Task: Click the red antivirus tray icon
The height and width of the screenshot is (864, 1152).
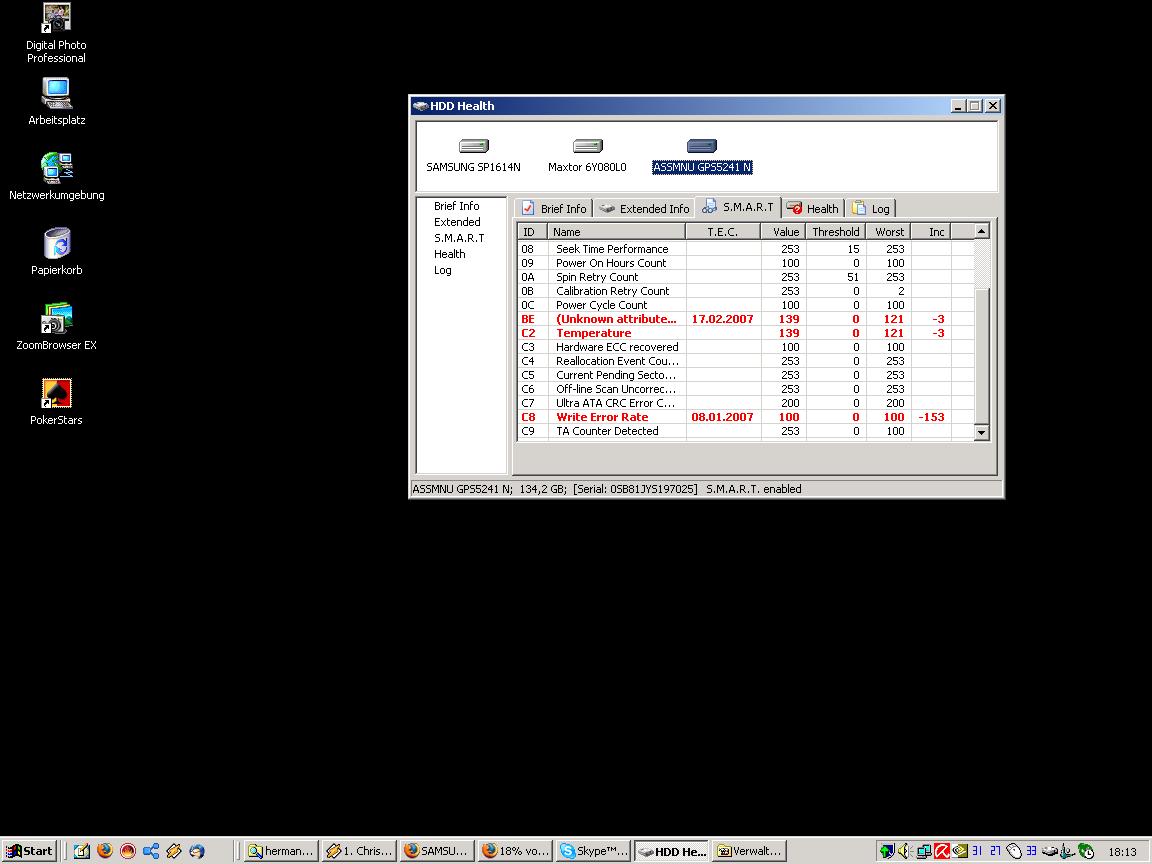Action: [x=941, y=851]
